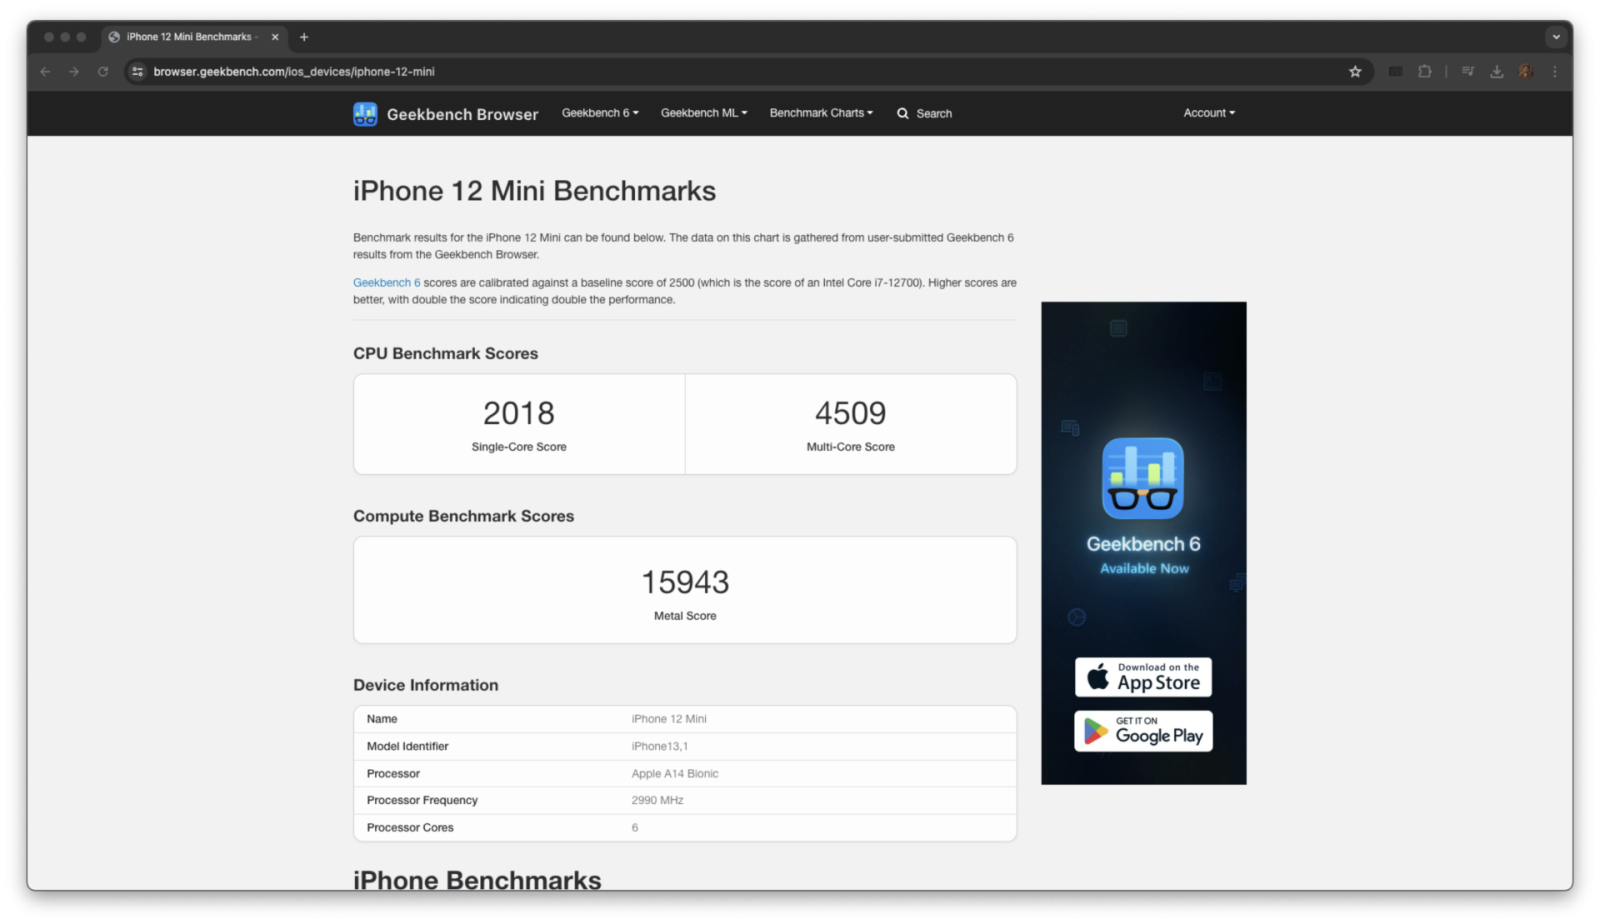Open the downloads icon in the toolbar

1497,72
